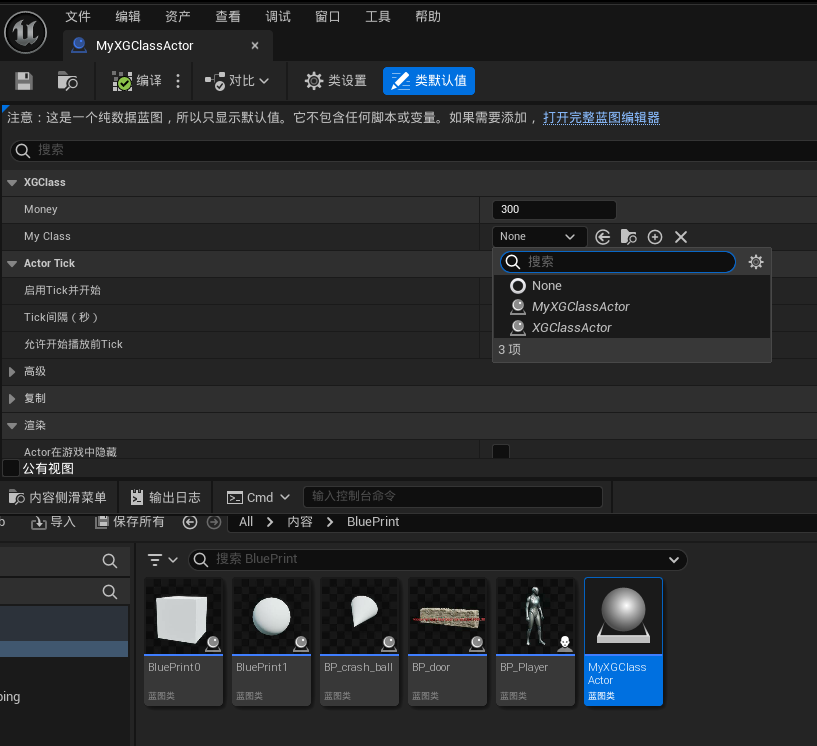Click upper search icon in sources panel
817x746 pixels.
(x=109, y=561)
